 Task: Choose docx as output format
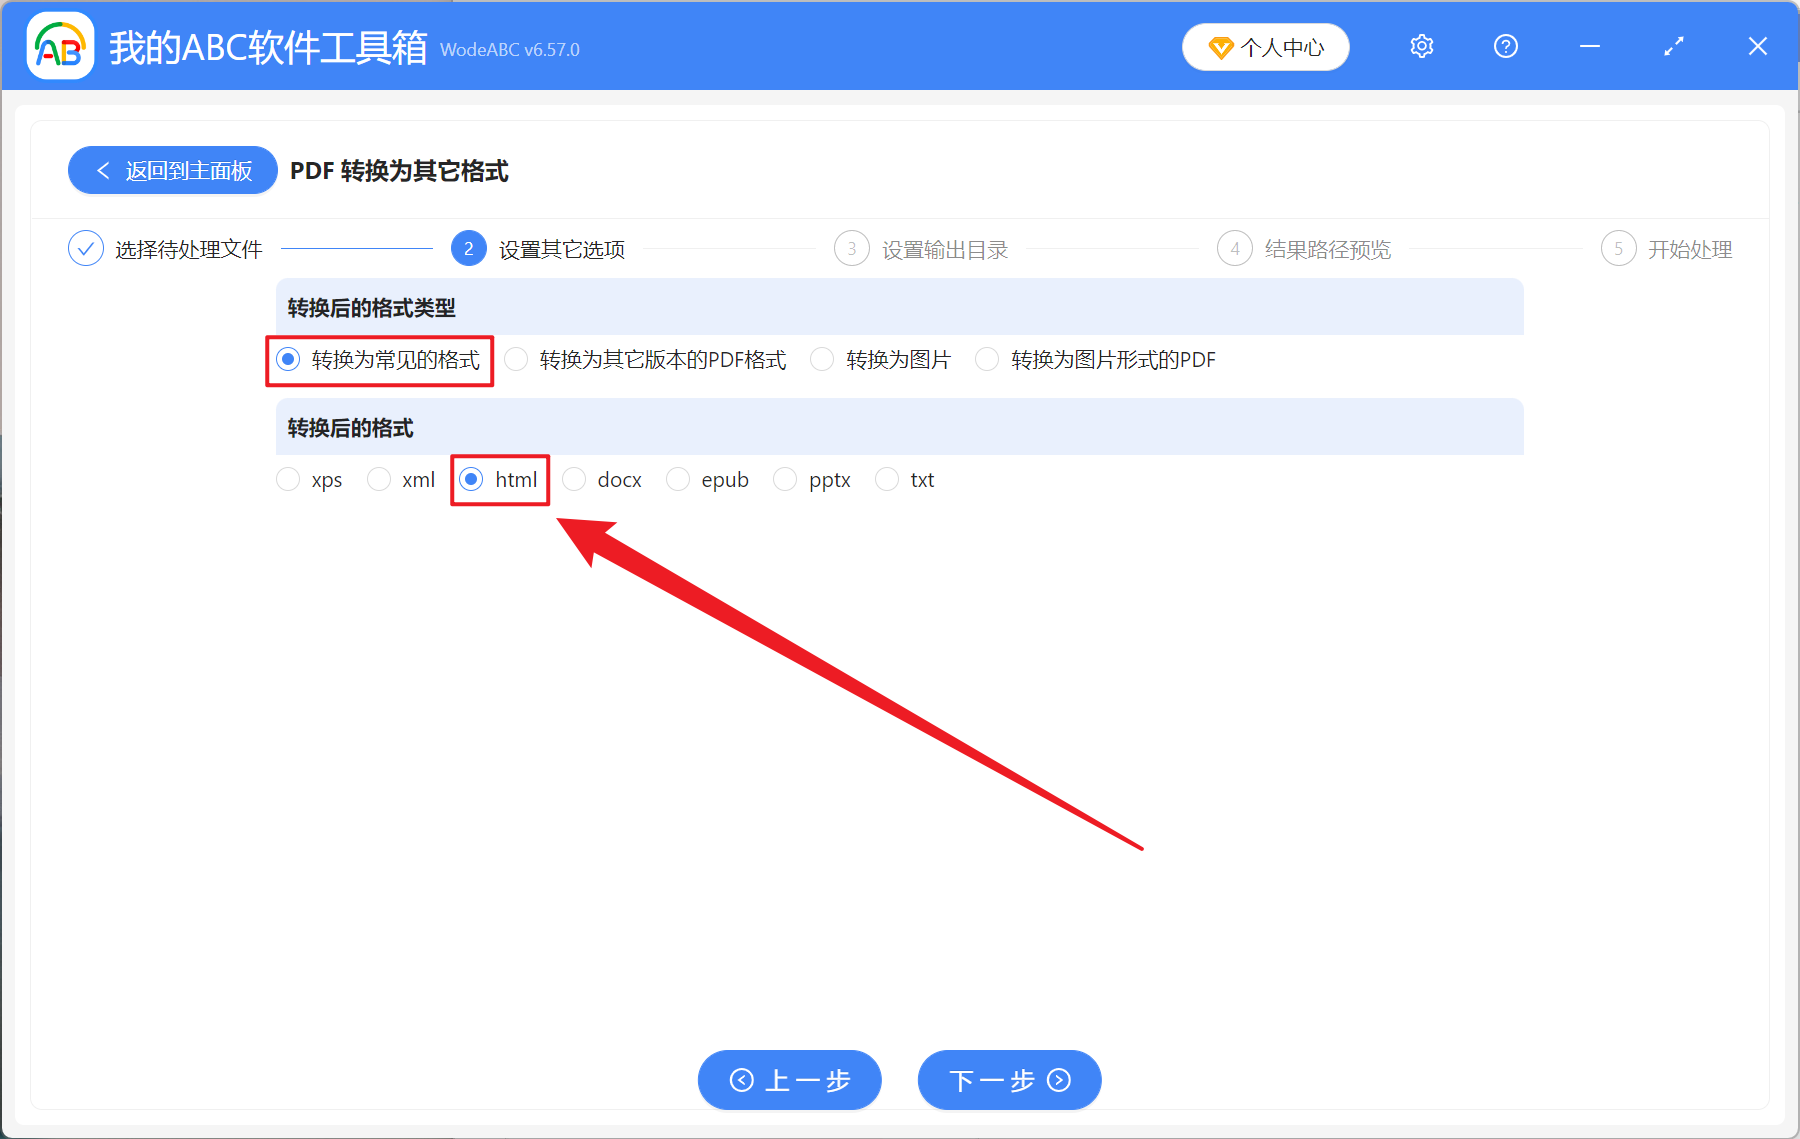[575, 479]
